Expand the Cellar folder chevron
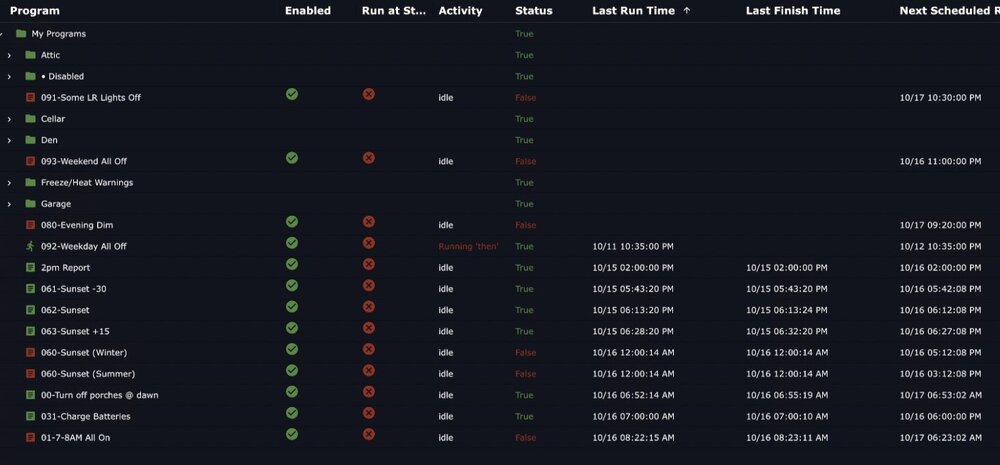This screenshot has width=1000, height=465. pos(9,119)
